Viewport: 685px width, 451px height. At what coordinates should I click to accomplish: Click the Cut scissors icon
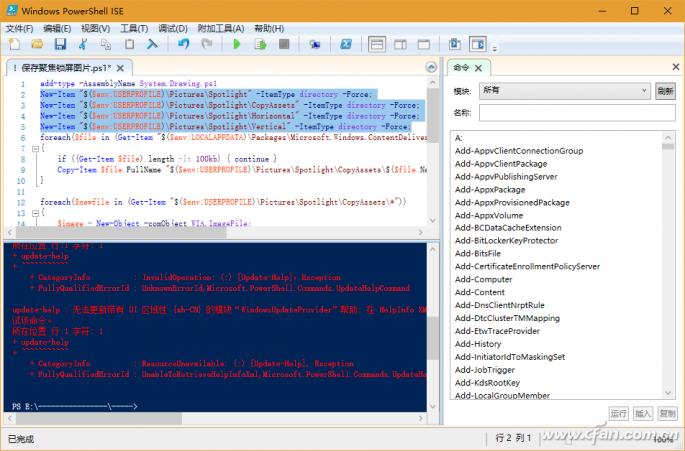(83, 45)
